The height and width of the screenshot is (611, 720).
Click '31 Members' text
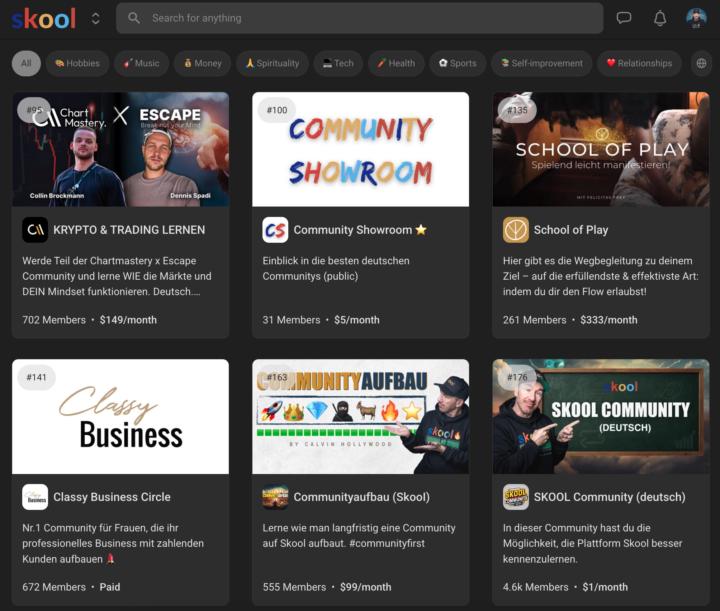291,320
